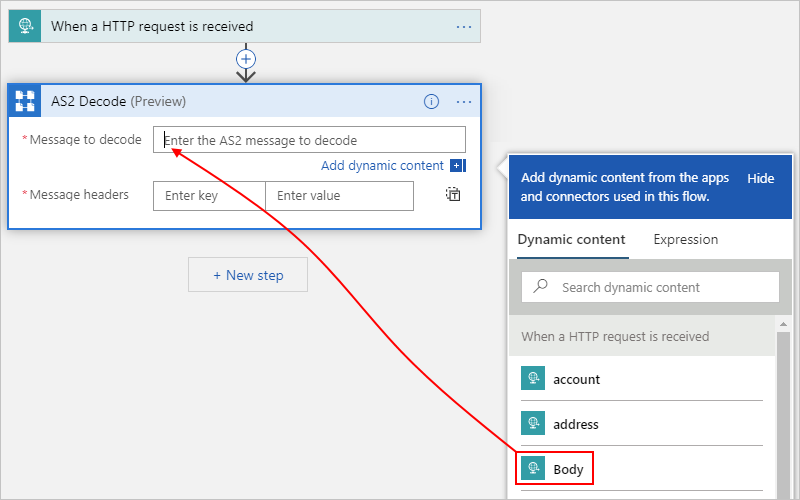
Task: Click the HTTP request trigger icon
Action: pos(25,26)
